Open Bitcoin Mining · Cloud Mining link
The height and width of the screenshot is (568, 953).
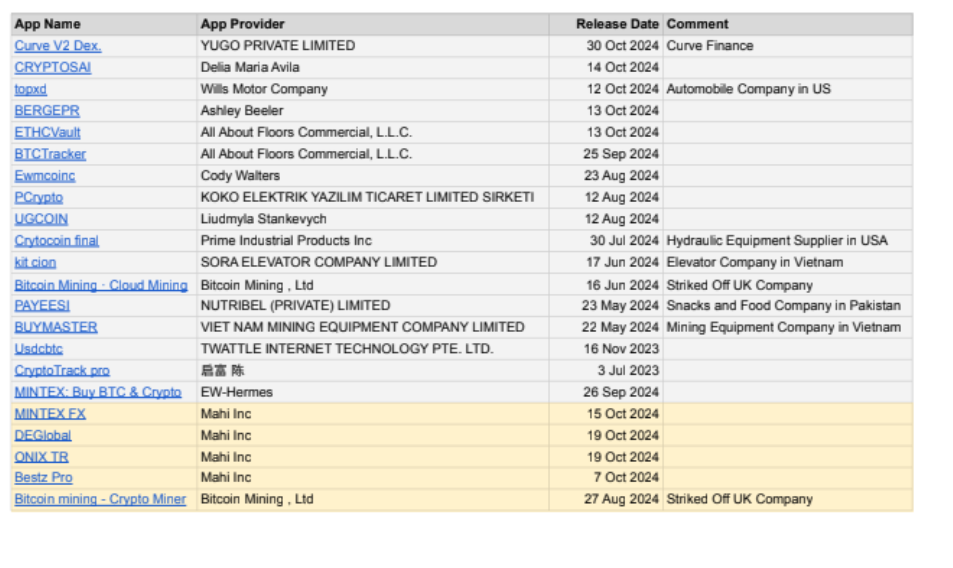100,285
